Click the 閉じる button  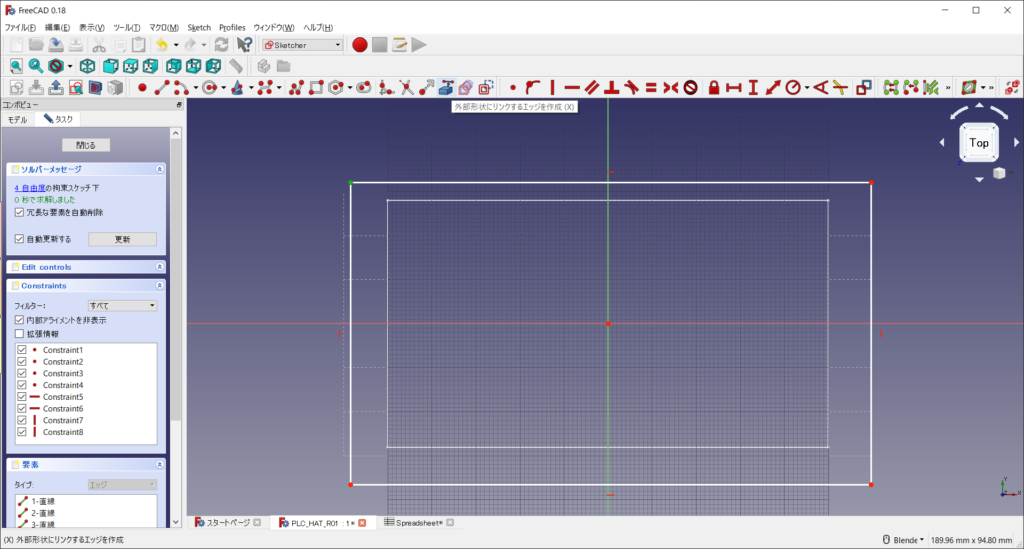(85, 145)
